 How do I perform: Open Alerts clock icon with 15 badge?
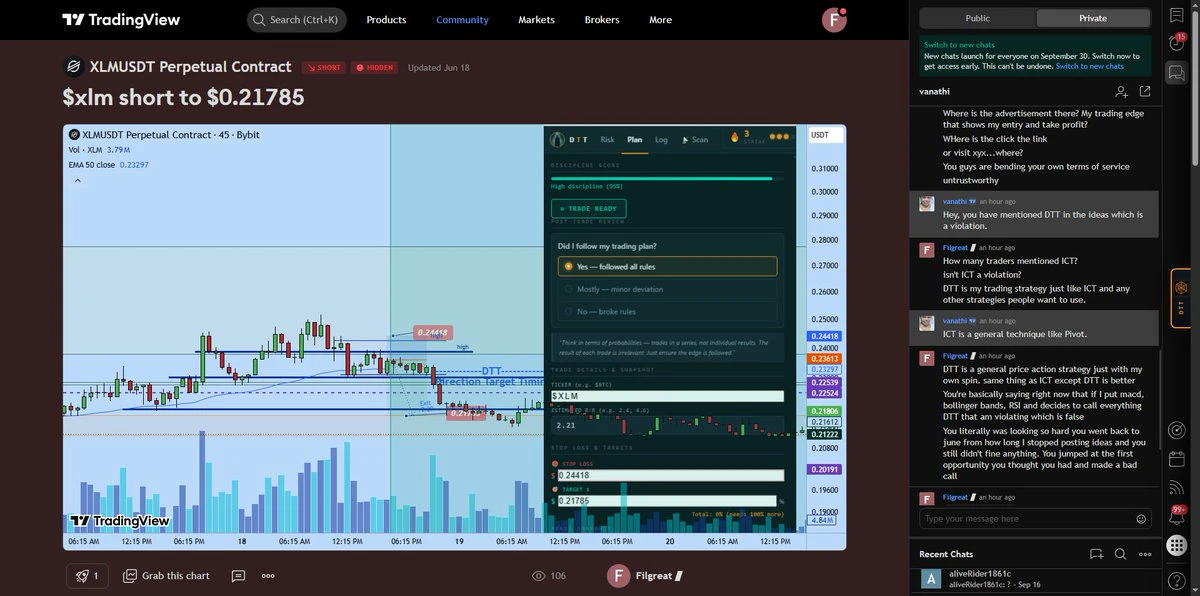pyautogui.click(x=1177, y=43)
